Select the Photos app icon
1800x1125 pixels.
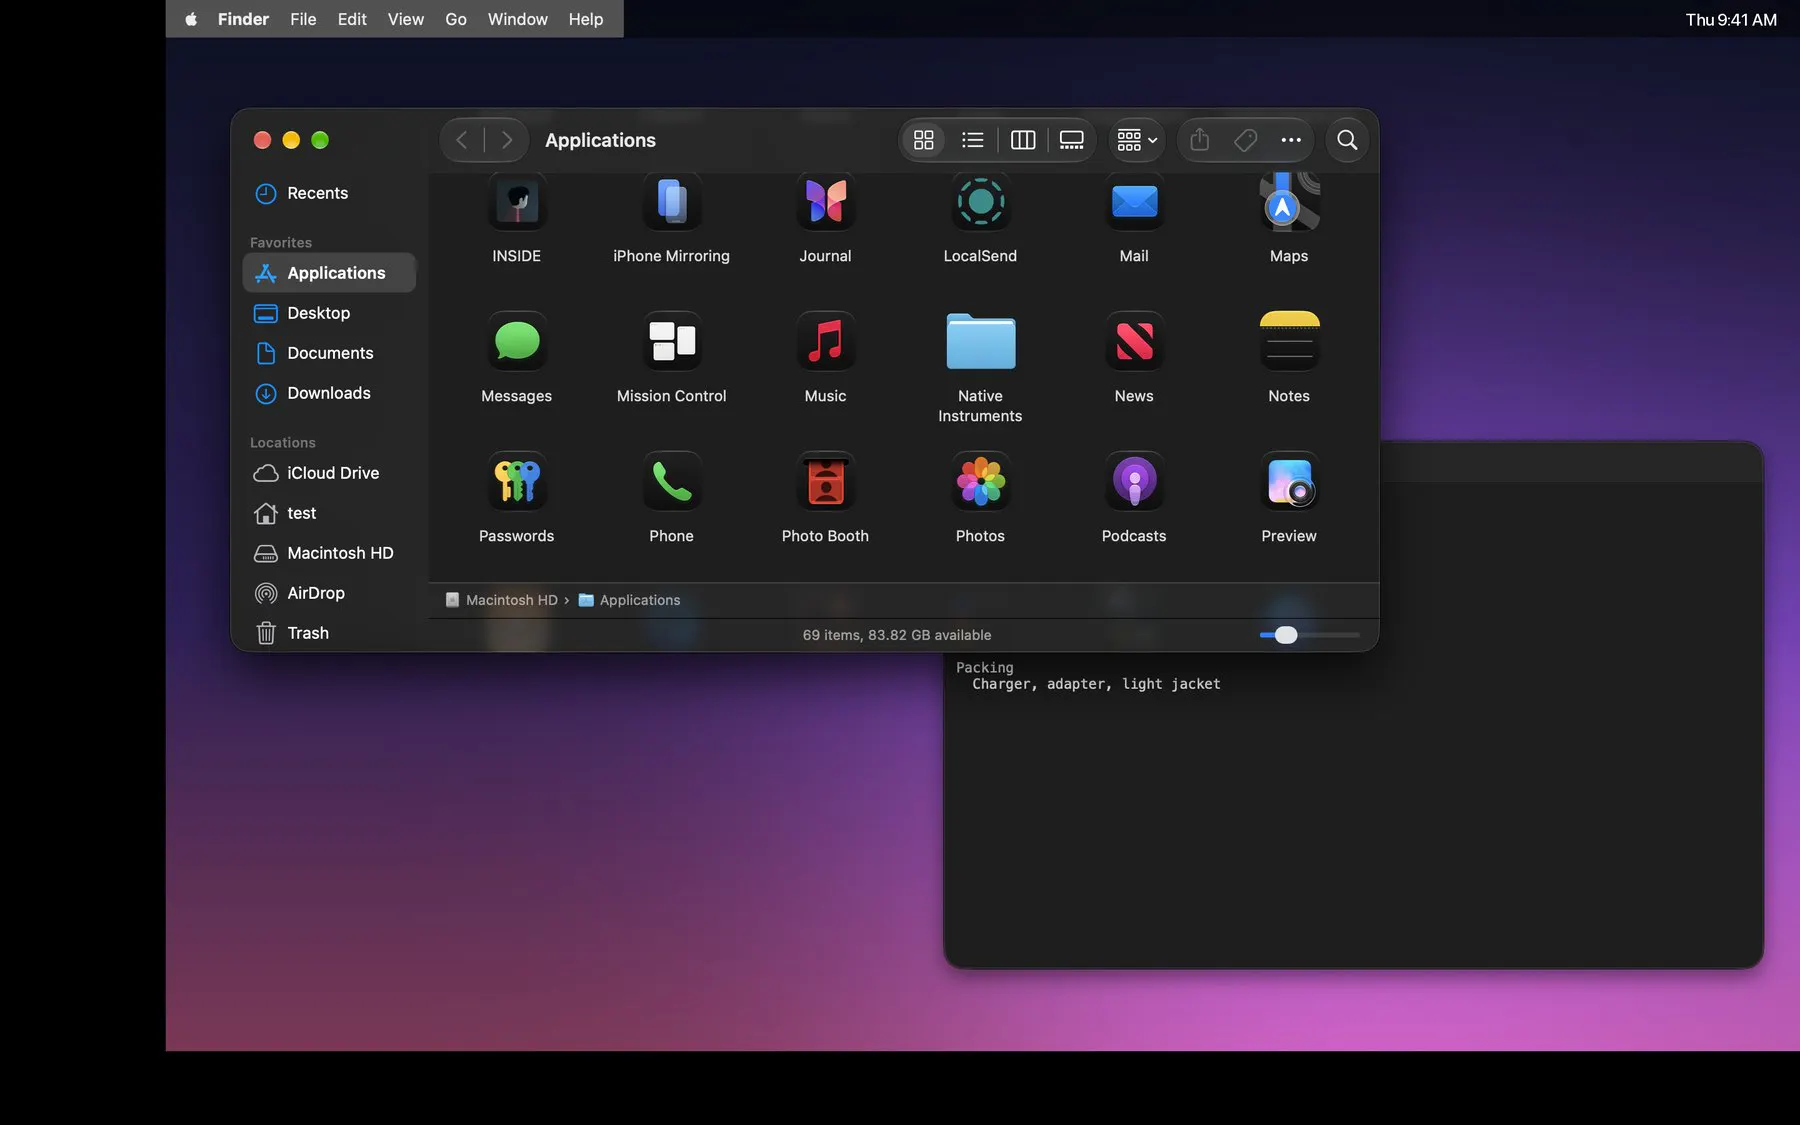point(980,482)
